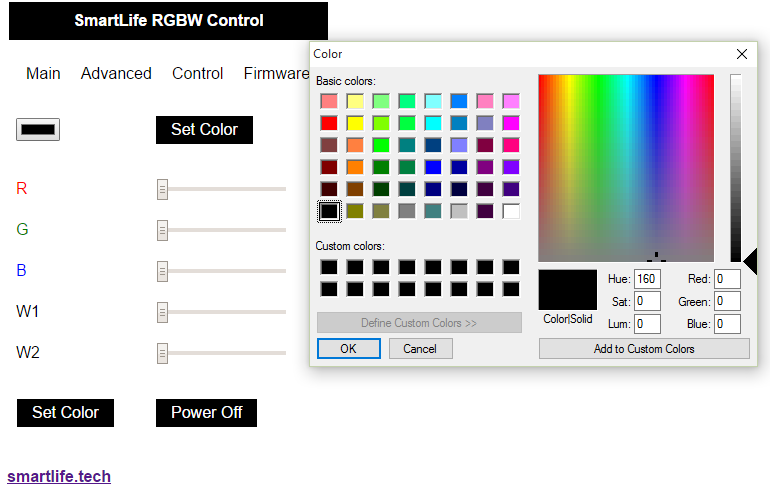770x498 pixels.
Task: Click the Color|Solid preview box
Action: tap(568, 290)
